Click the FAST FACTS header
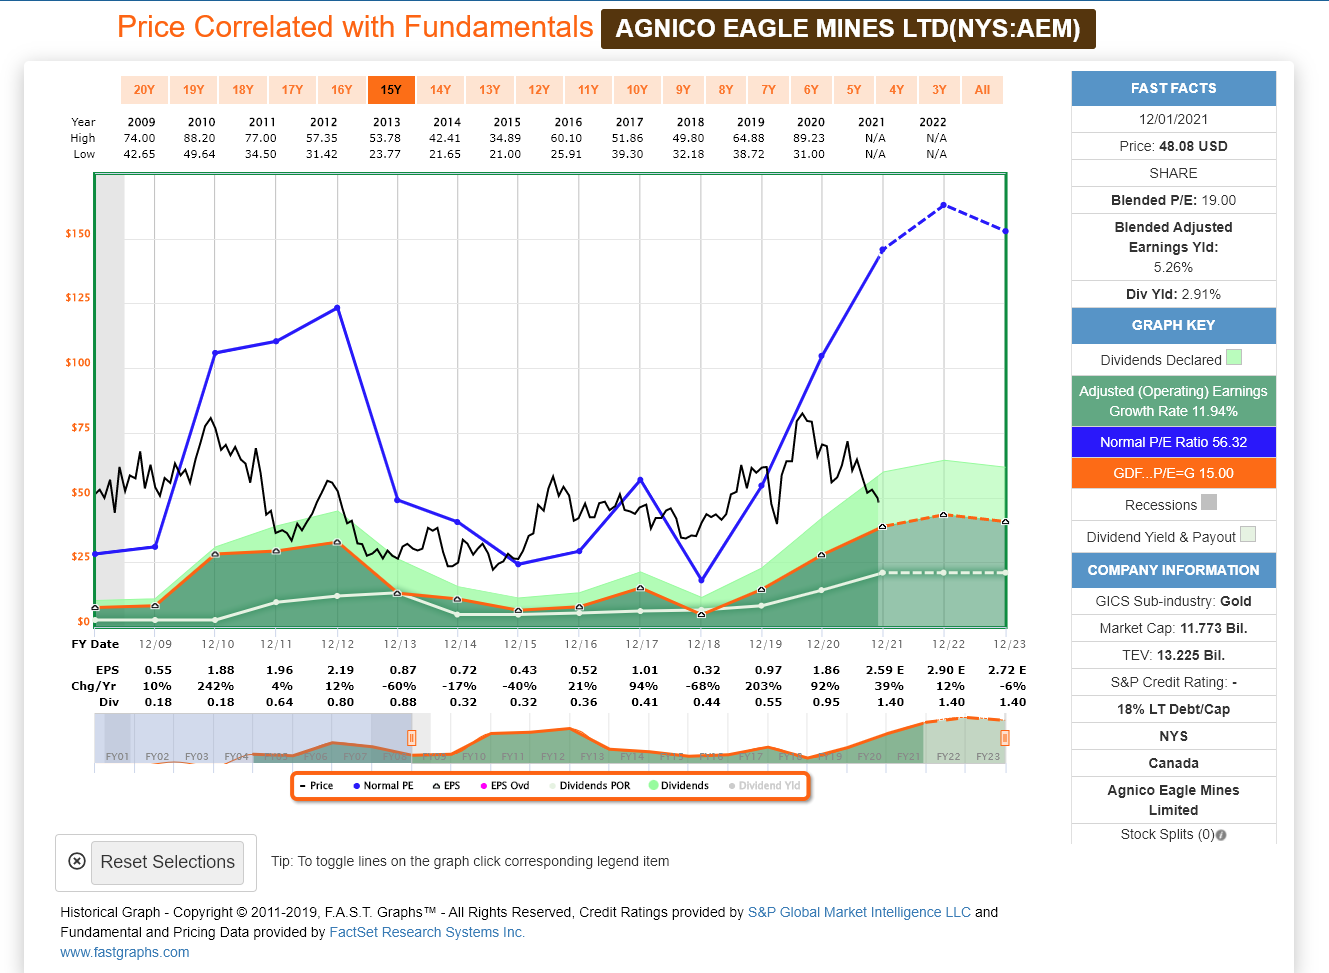Viewport: 1329px width, 973px height. (x=1174, y=88)
